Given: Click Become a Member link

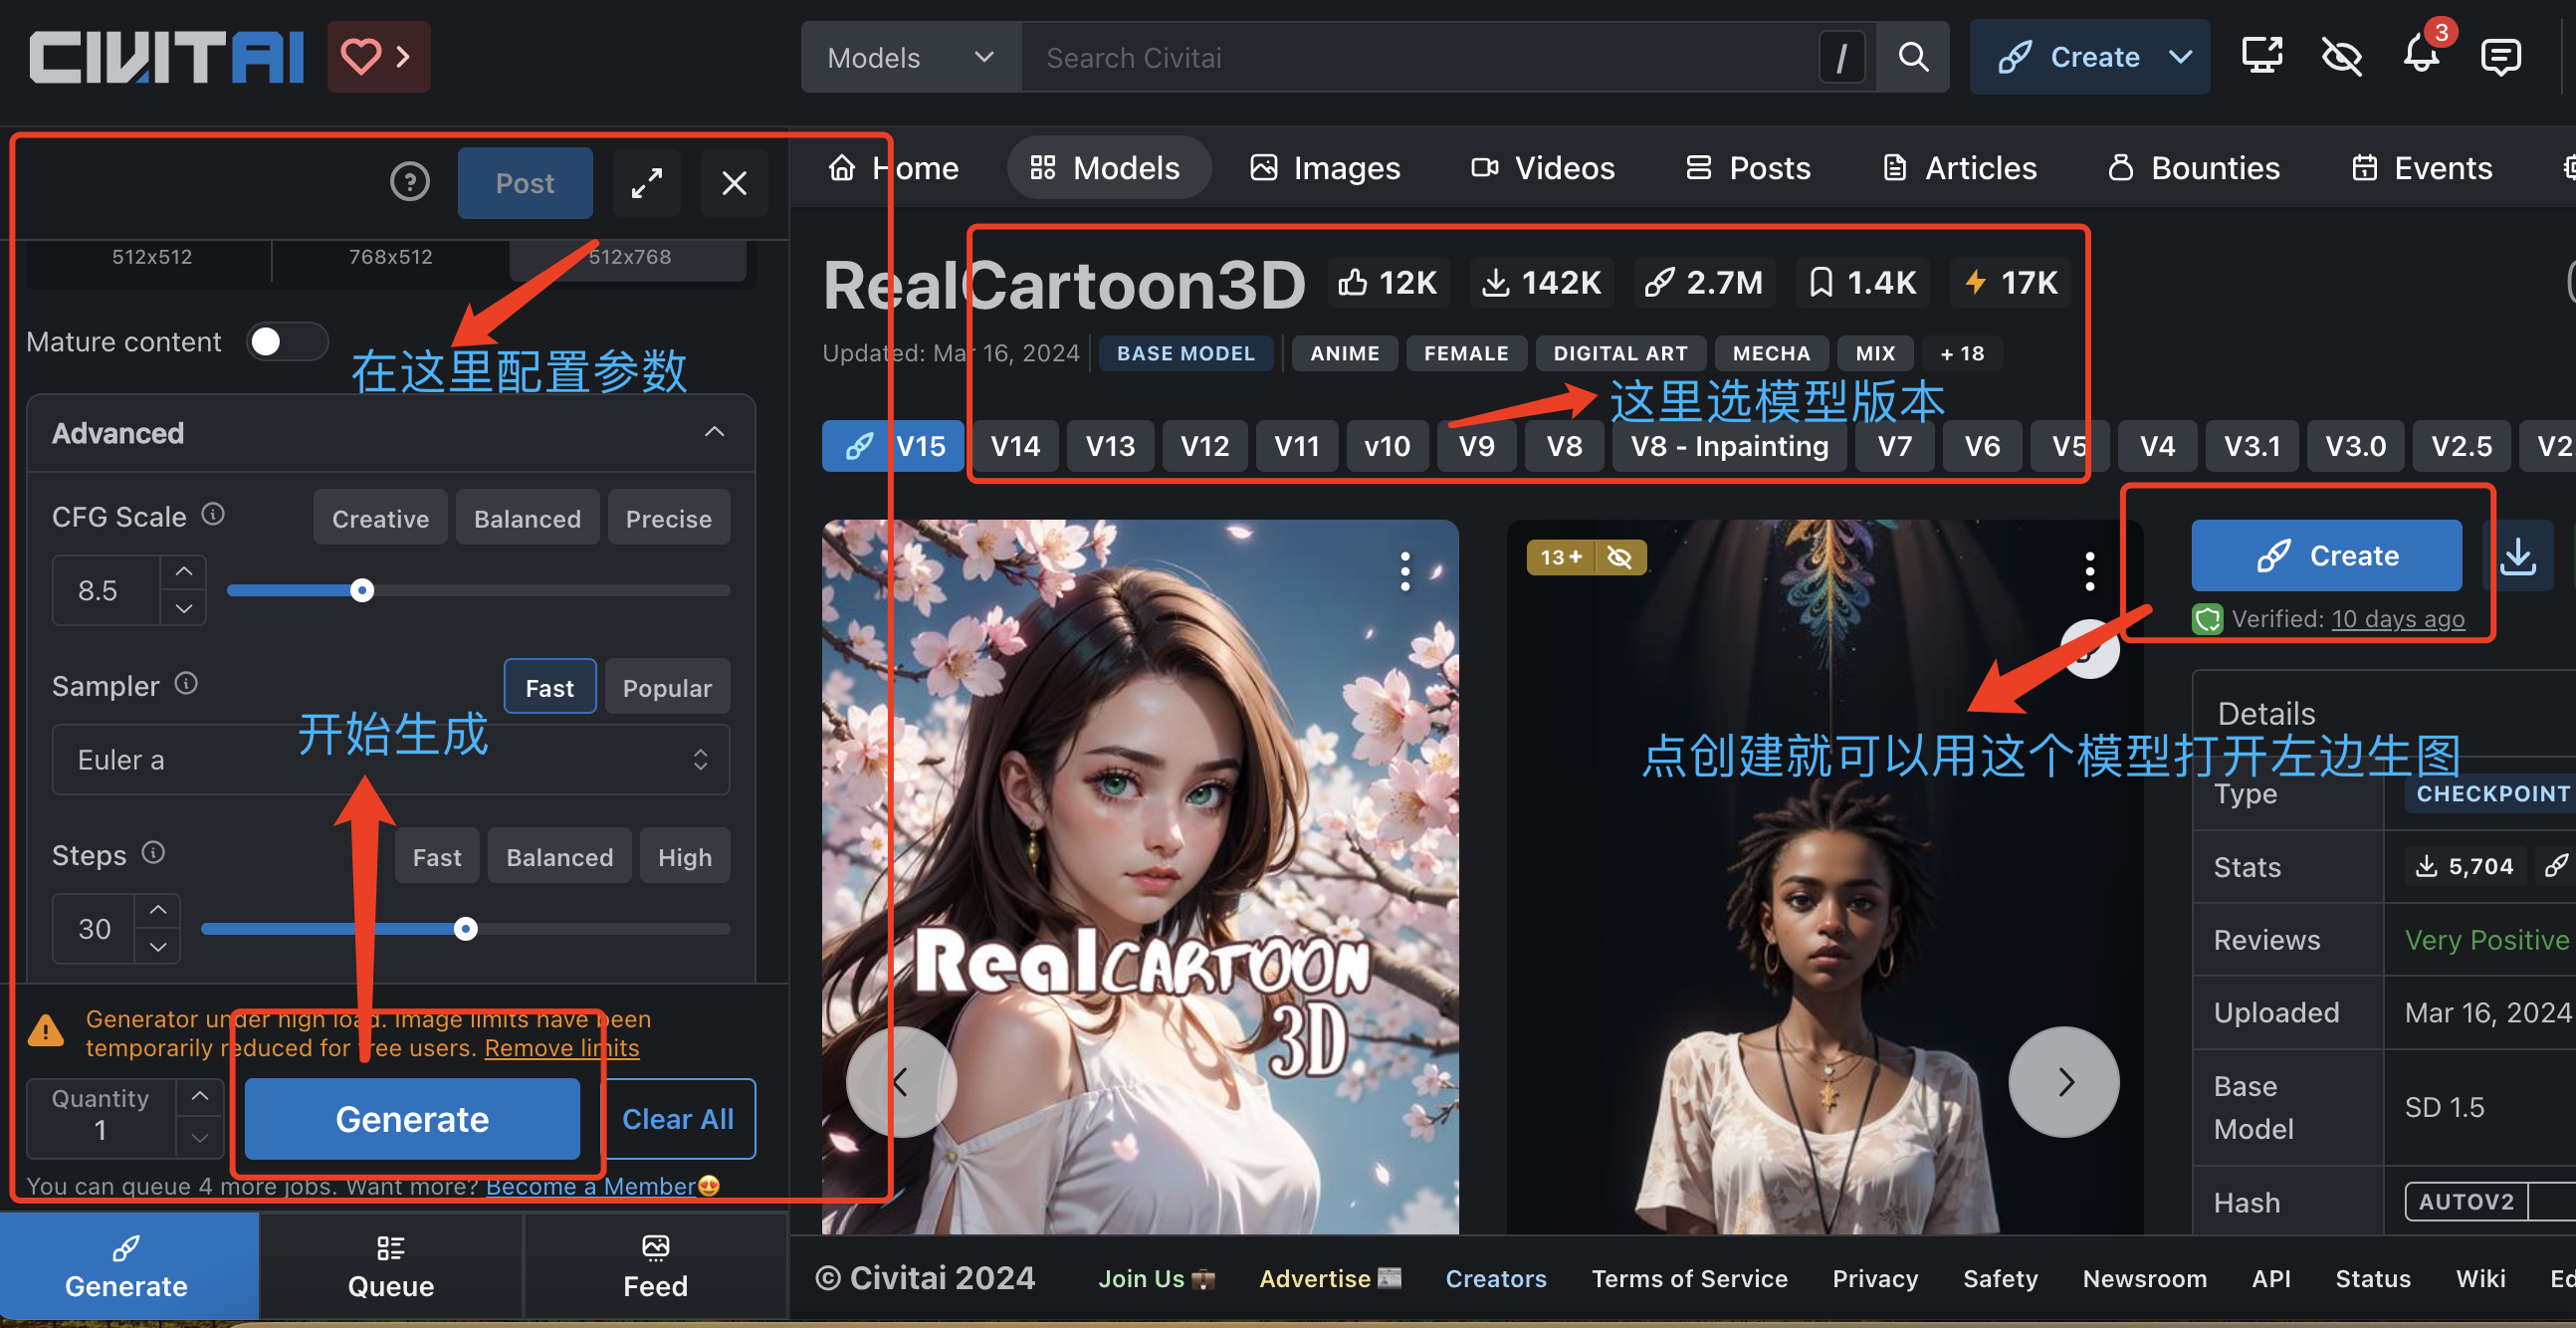Looking at the screenshot, I should click(590, 1187).
